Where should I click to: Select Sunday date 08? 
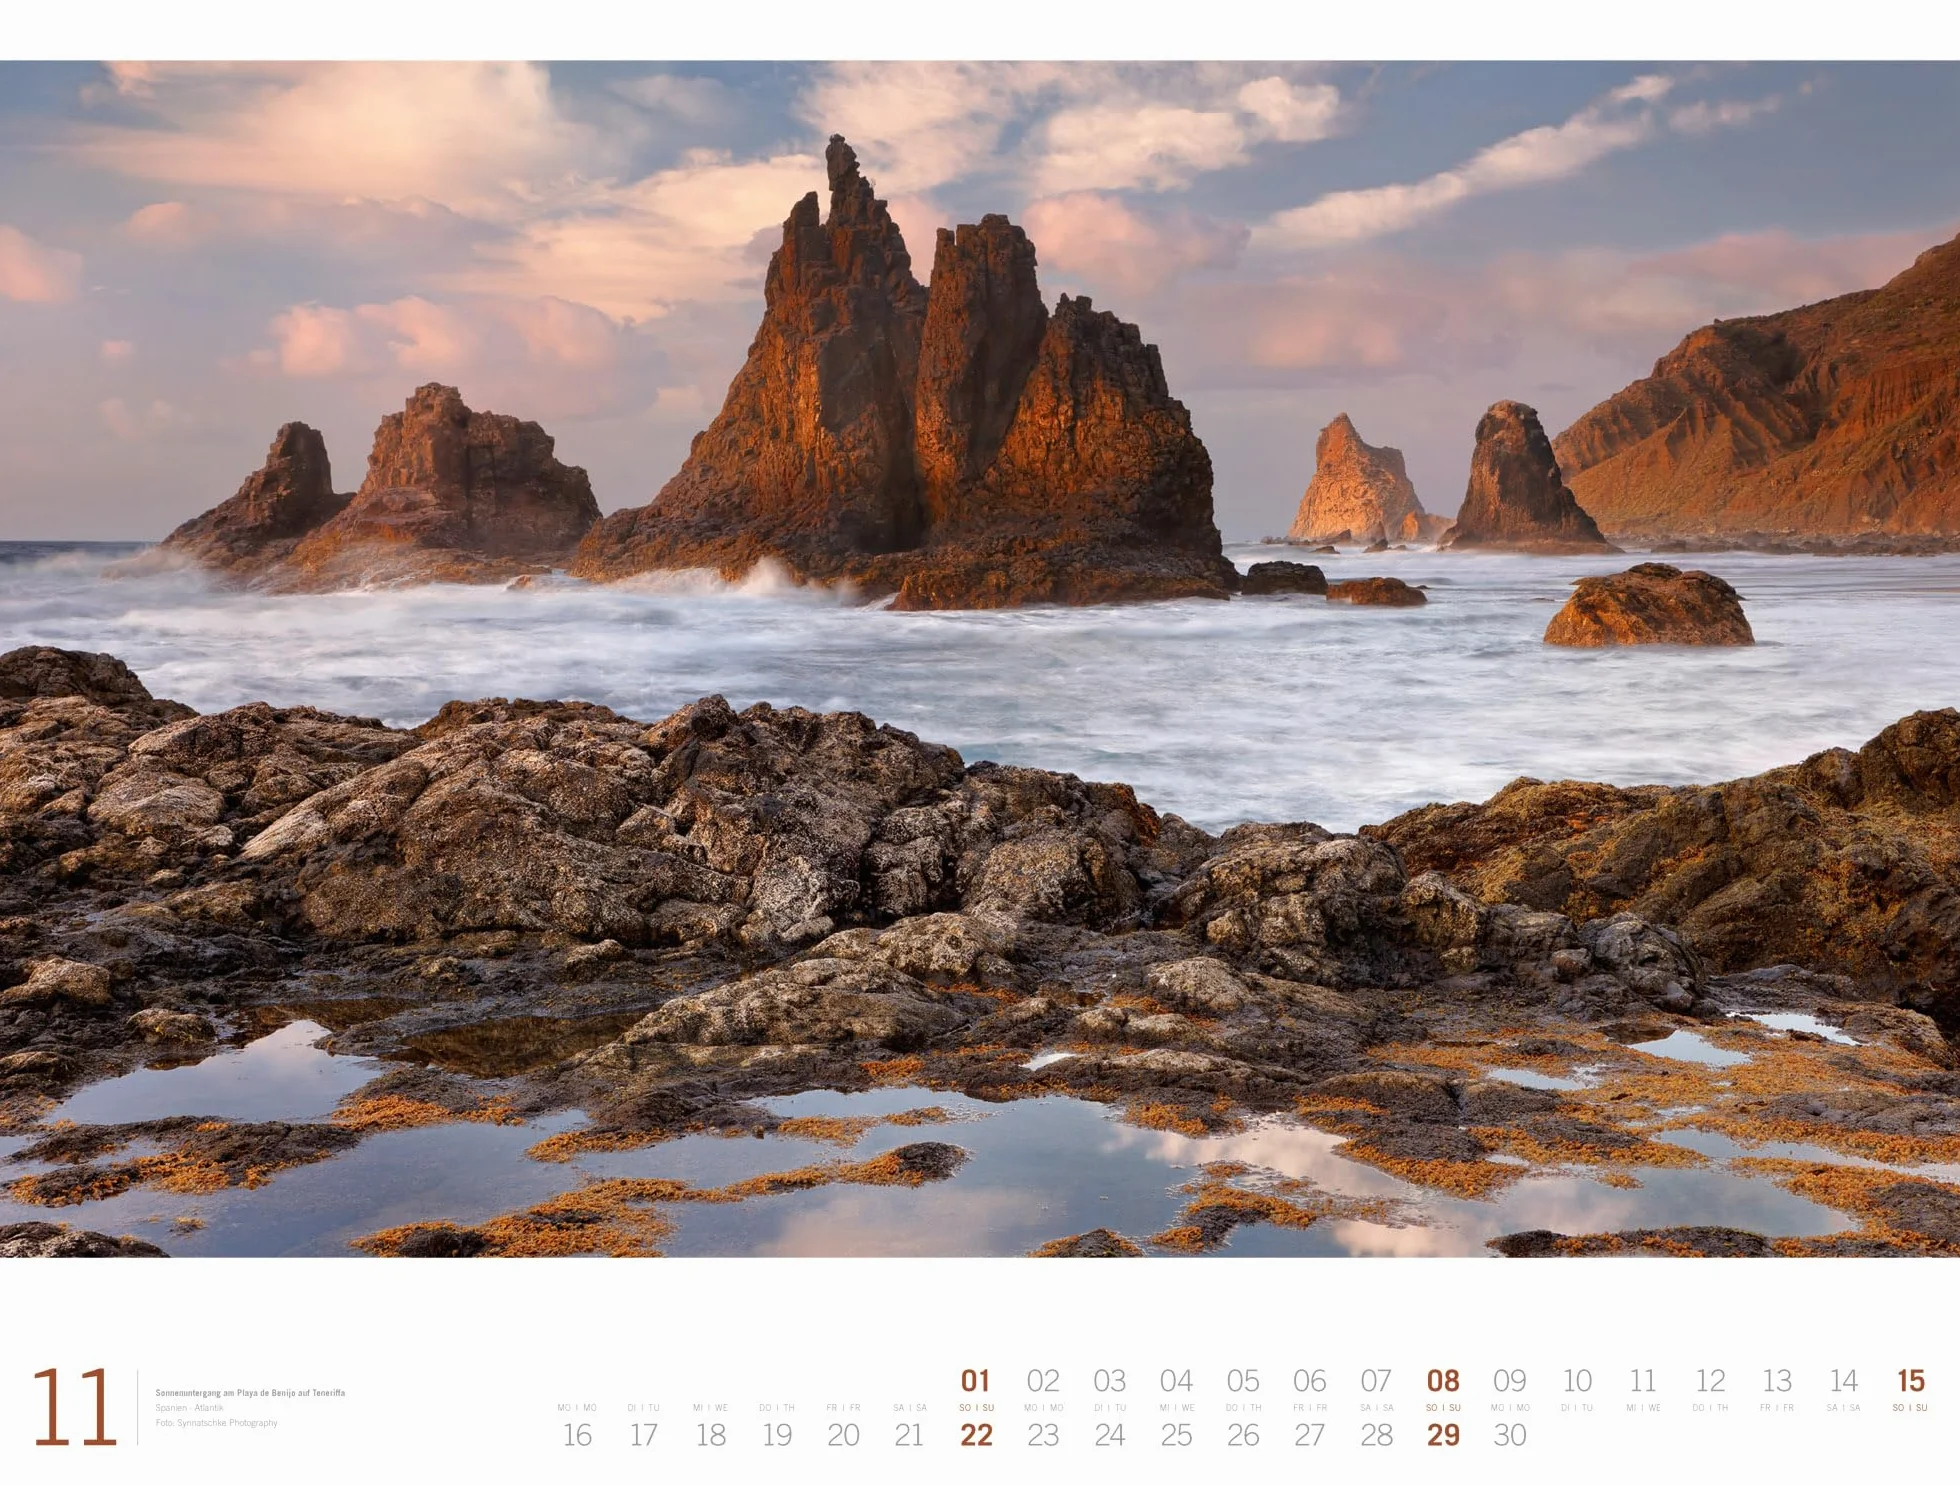[1443, 1381]
